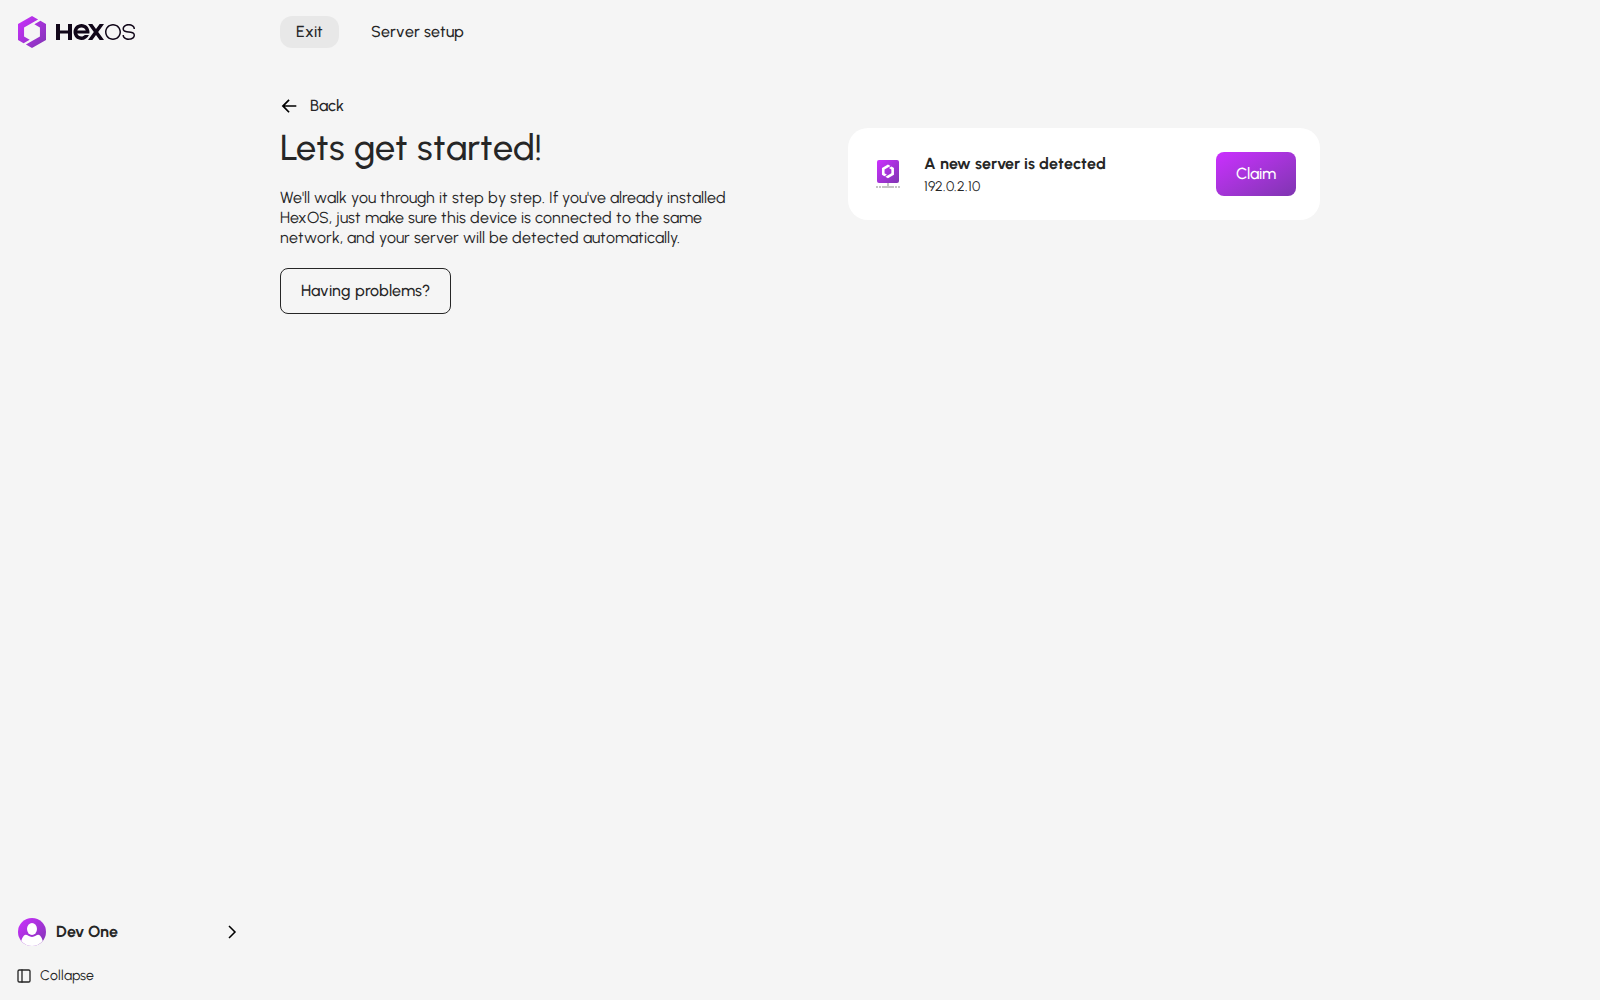Screen dimensions: 1600x1000
Task: Claim the newly detected server
Action: click(1256, 174)
